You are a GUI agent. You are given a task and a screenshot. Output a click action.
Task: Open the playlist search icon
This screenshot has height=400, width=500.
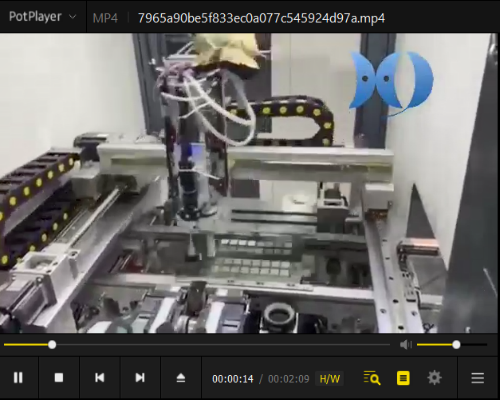coord(372,378)
